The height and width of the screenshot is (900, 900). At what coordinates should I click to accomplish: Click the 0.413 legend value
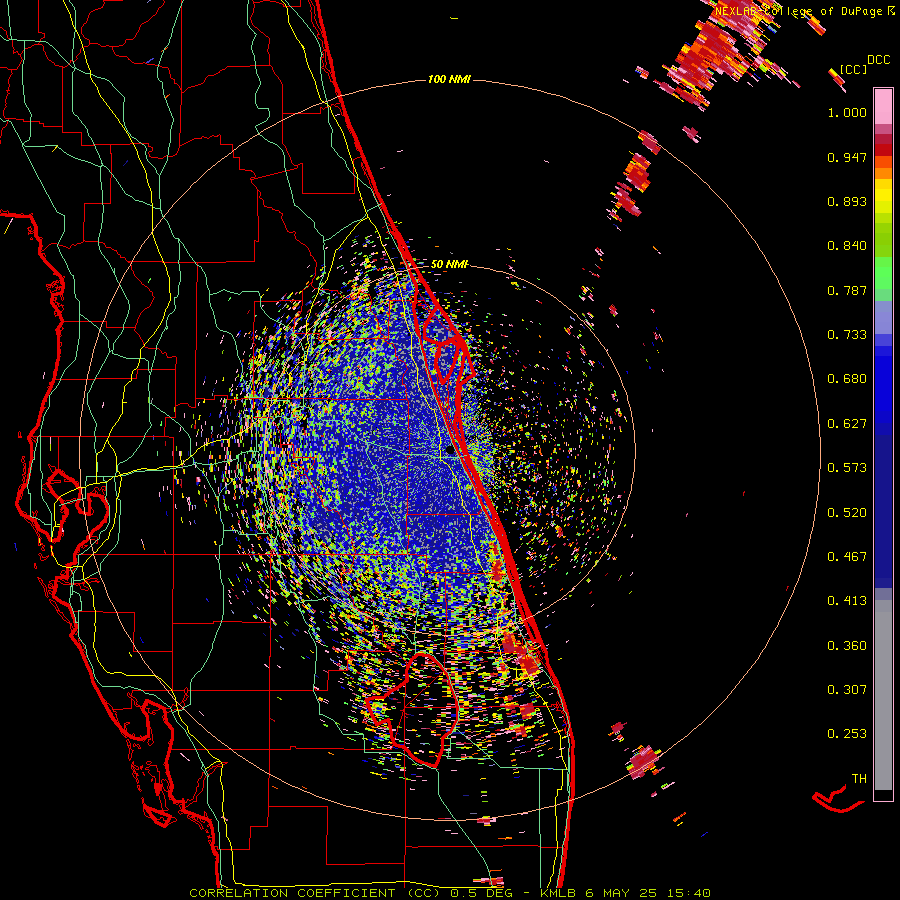pos(847,601)
